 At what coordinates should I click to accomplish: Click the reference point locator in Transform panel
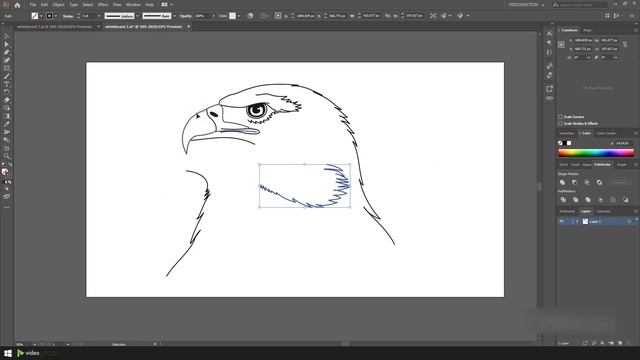tap(562, 44)
